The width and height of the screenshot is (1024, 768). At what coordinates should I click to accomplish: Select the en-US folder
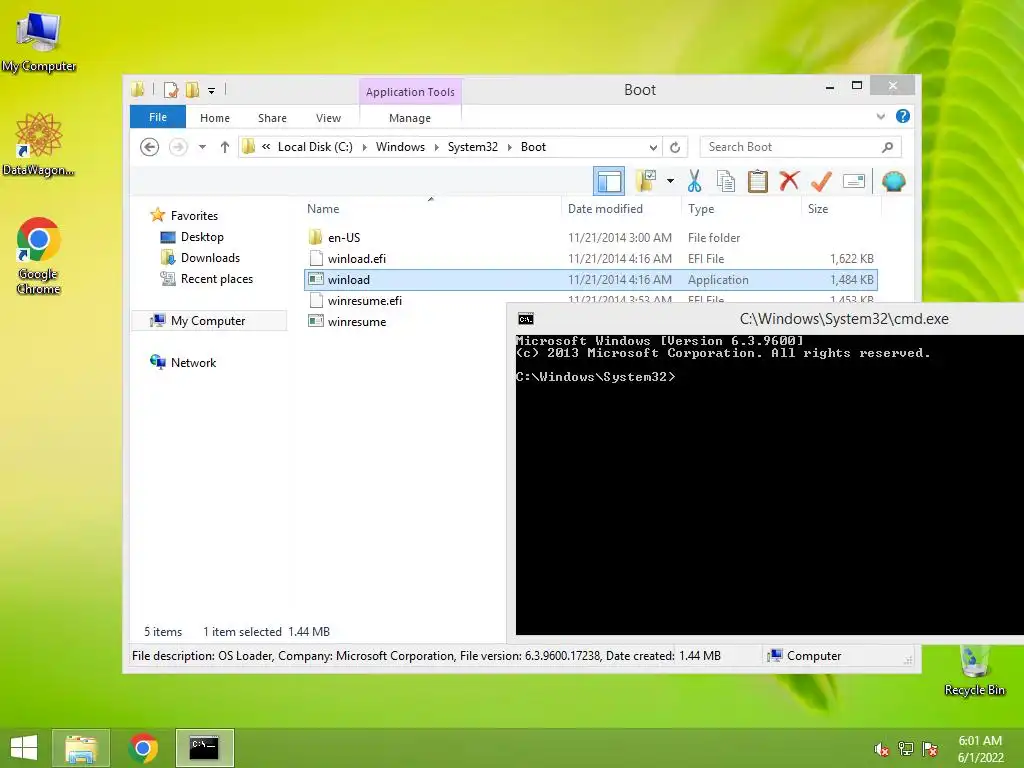tap(591, 238)
